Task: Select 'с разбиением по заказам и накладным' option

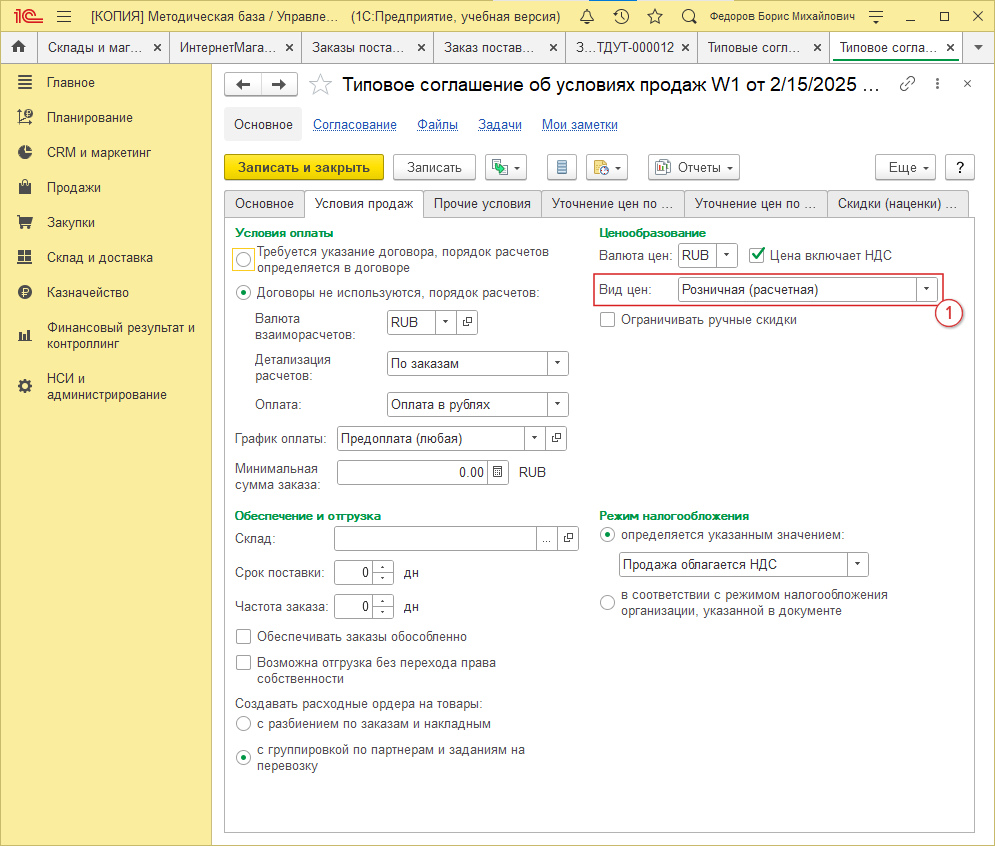Action: coord(243,723)
